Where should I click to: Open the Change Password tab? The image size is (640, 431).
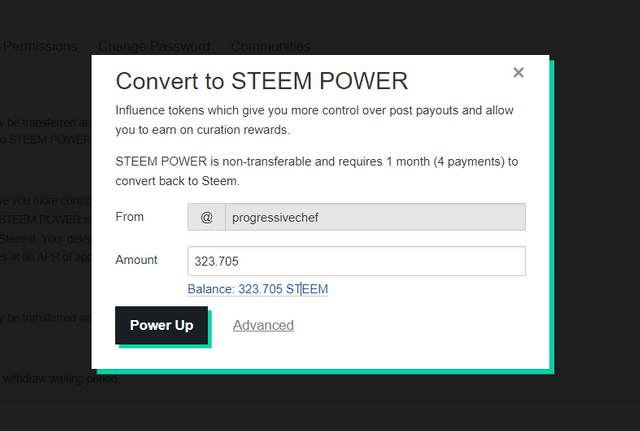tap(154, 46)
